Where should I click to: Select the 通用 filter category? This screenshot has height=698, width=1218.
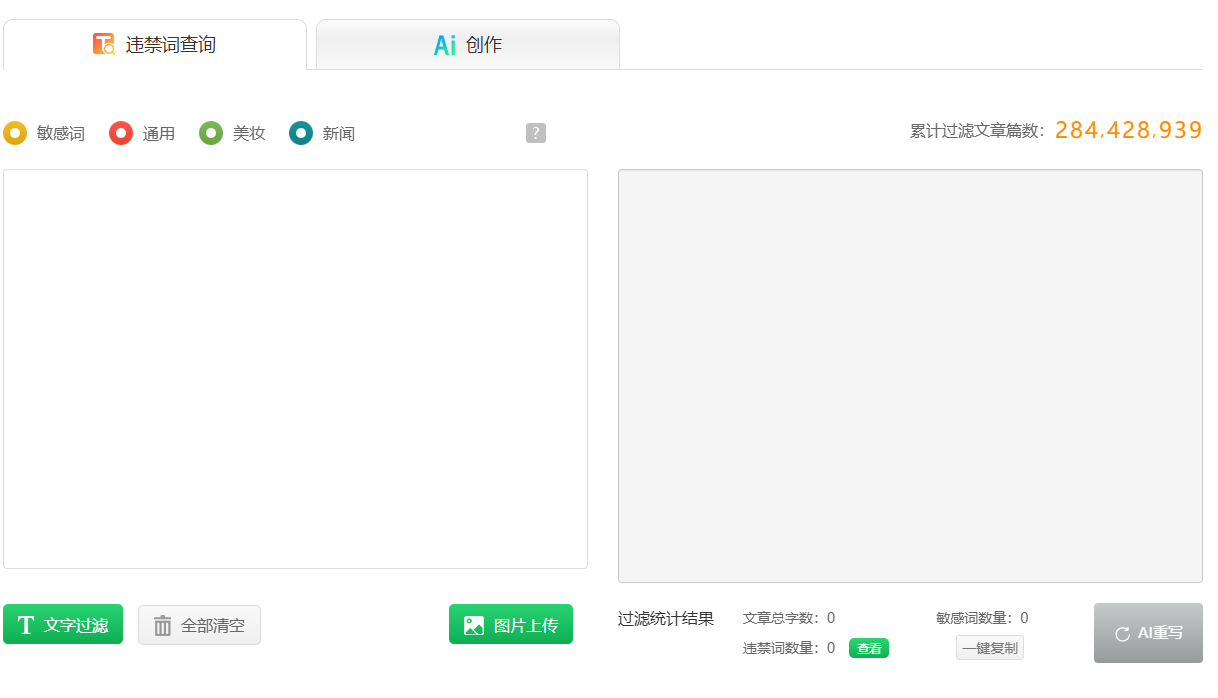coord(142,132)
